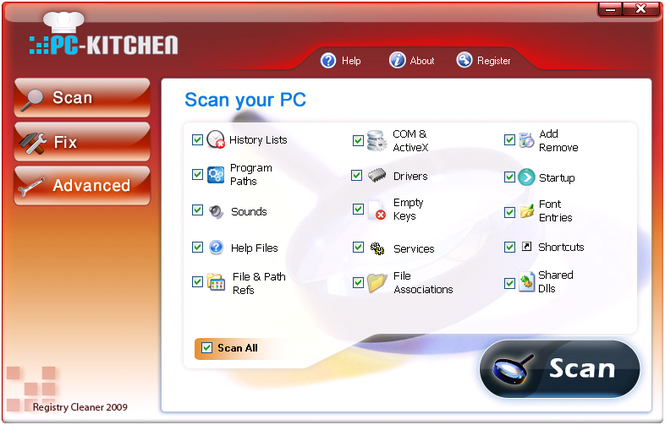Click the Registry Cleaner 2009 text
Viewport: 665px width, 425px height.
point(80,407)
